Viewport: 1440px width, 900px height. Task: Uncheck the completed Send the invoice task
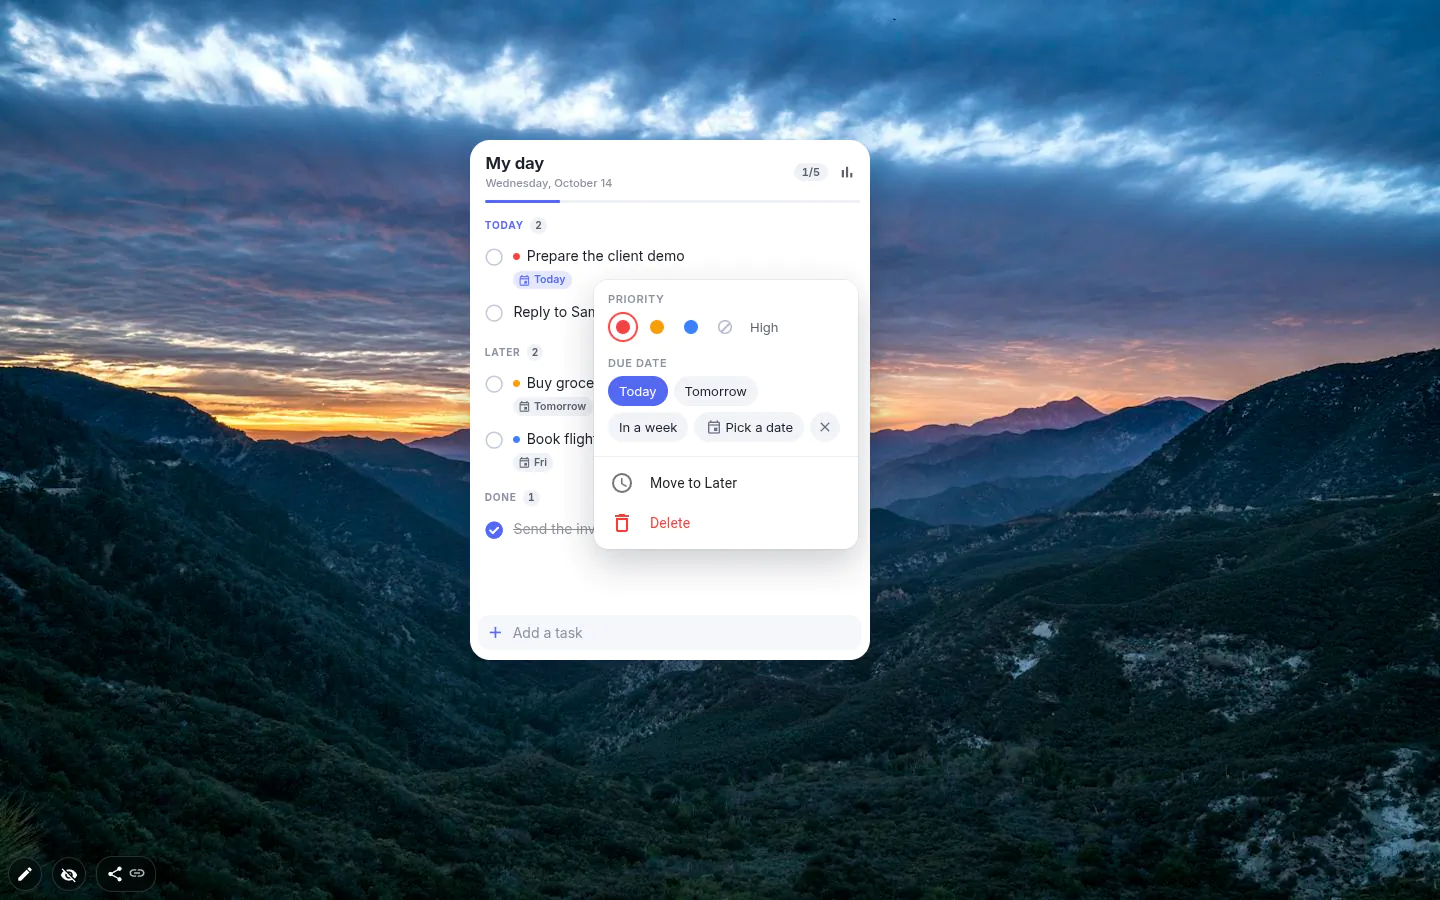tap(494, 530)
